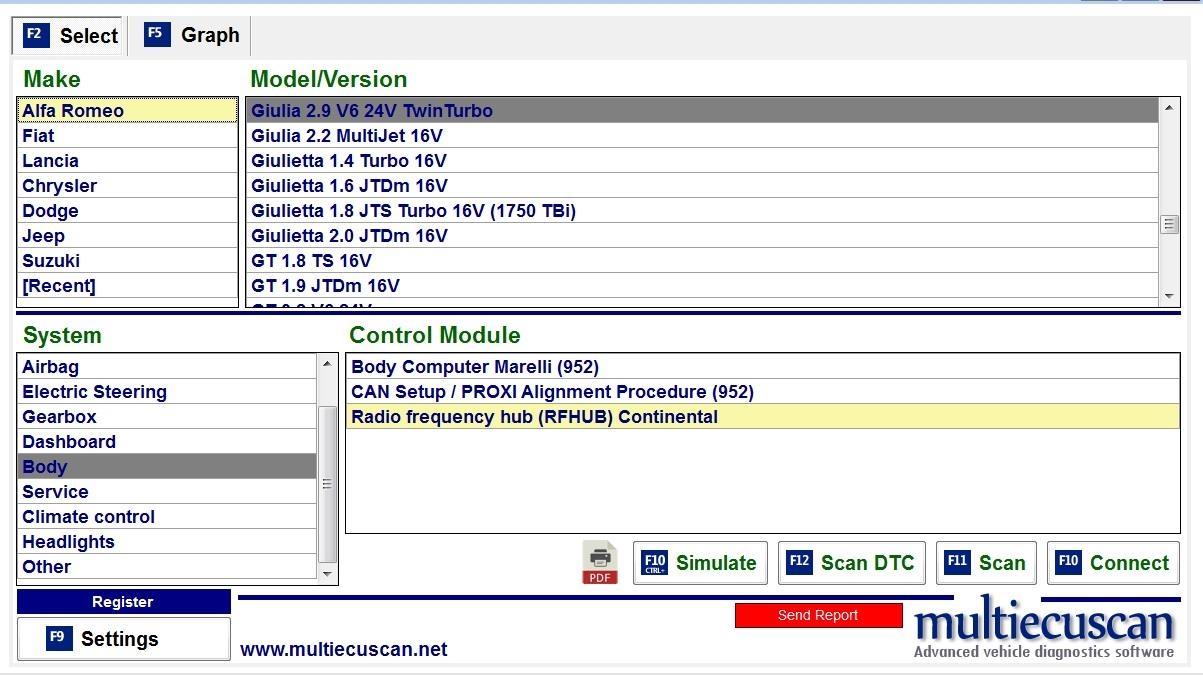The width and height of the screenshot is (1203, 675).
Task: Select Giulietta 1.8 JTS Turbo 16V (1750 TBi)
Action: coord(702,211)
